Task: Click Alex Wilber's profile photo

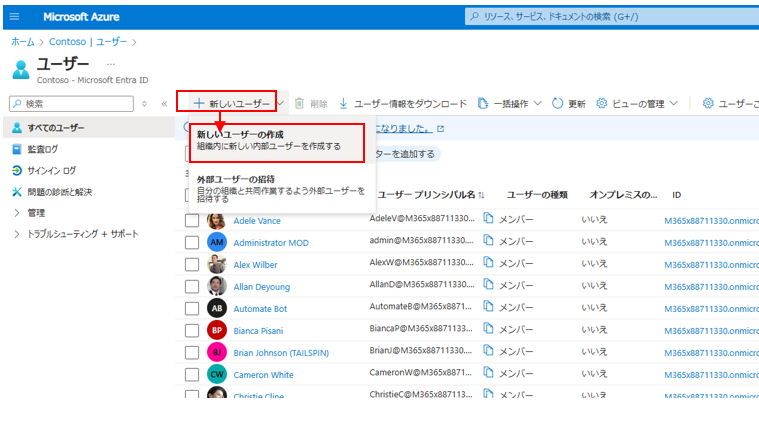Action: (x=217, y=264)
